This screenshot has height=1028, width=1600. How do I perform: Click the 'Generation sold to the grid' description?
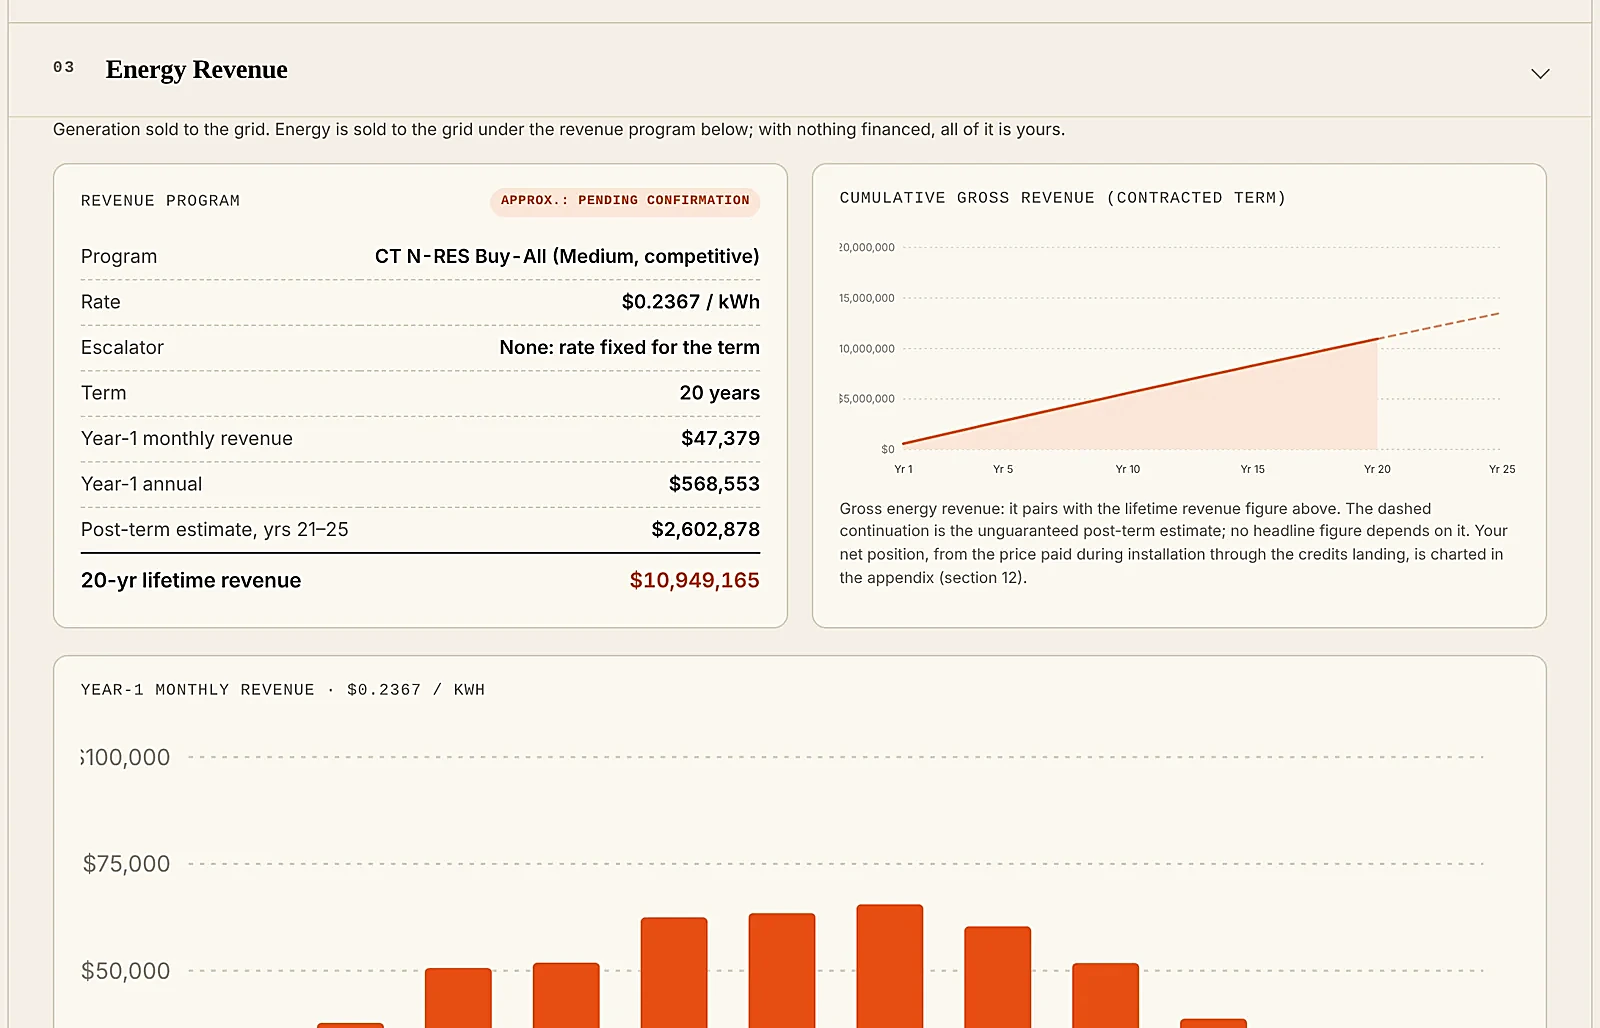(x=559, y=129)
